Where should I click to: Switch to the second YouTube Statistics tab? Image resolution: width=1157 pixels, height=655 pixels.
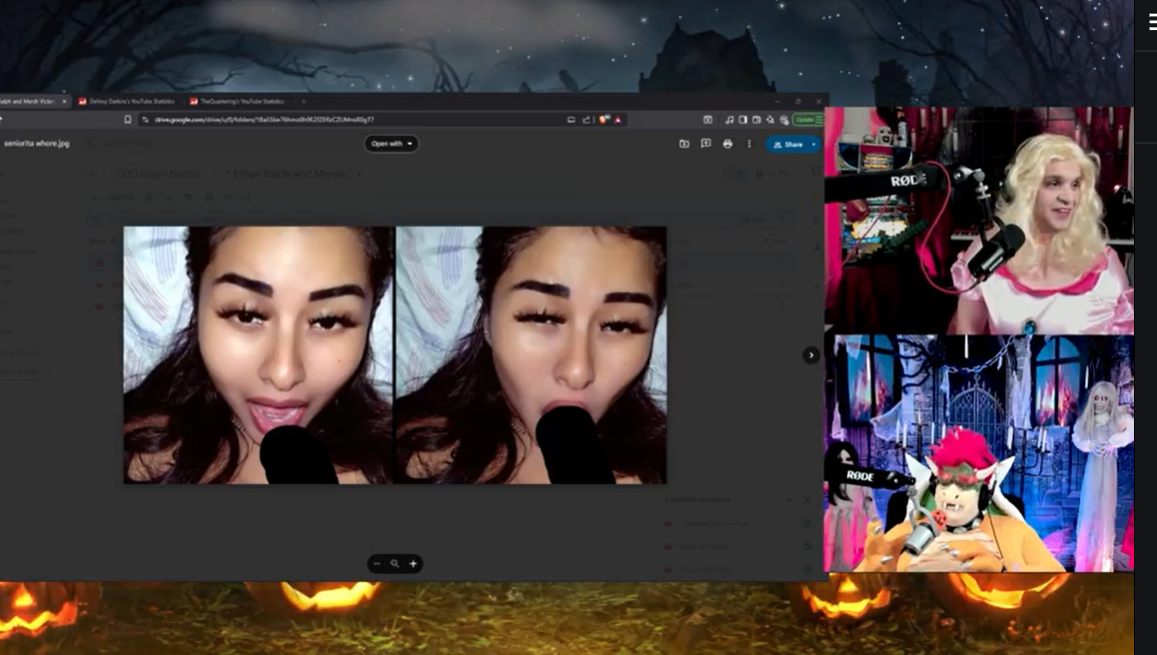point(130,101)
